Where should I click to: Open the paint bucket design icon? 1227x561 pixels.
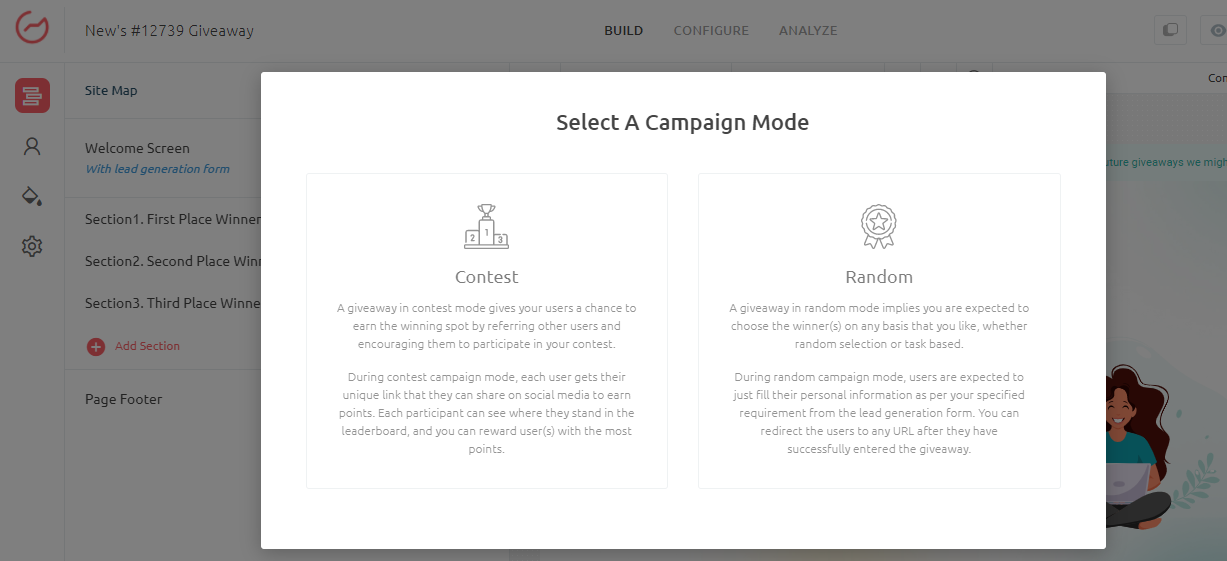click(32, 196)
